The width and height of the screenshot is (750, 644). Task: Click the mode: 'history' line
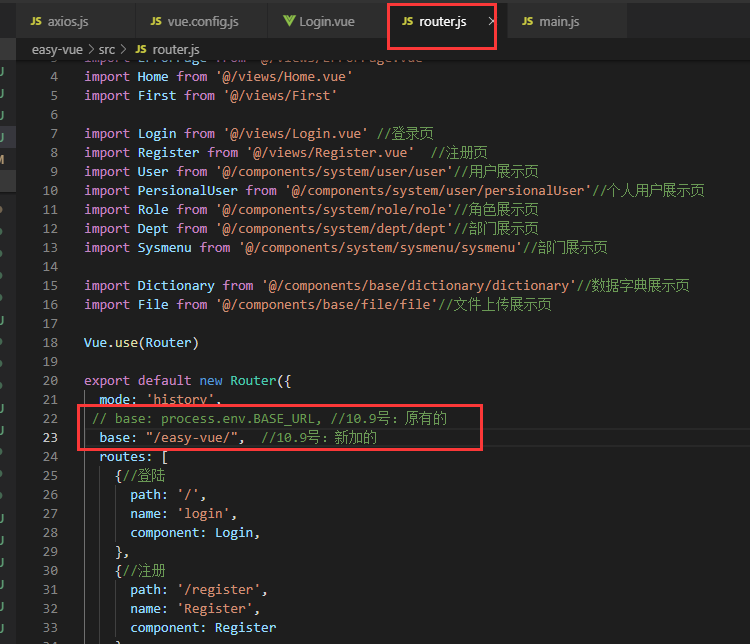tap(160, 400)
